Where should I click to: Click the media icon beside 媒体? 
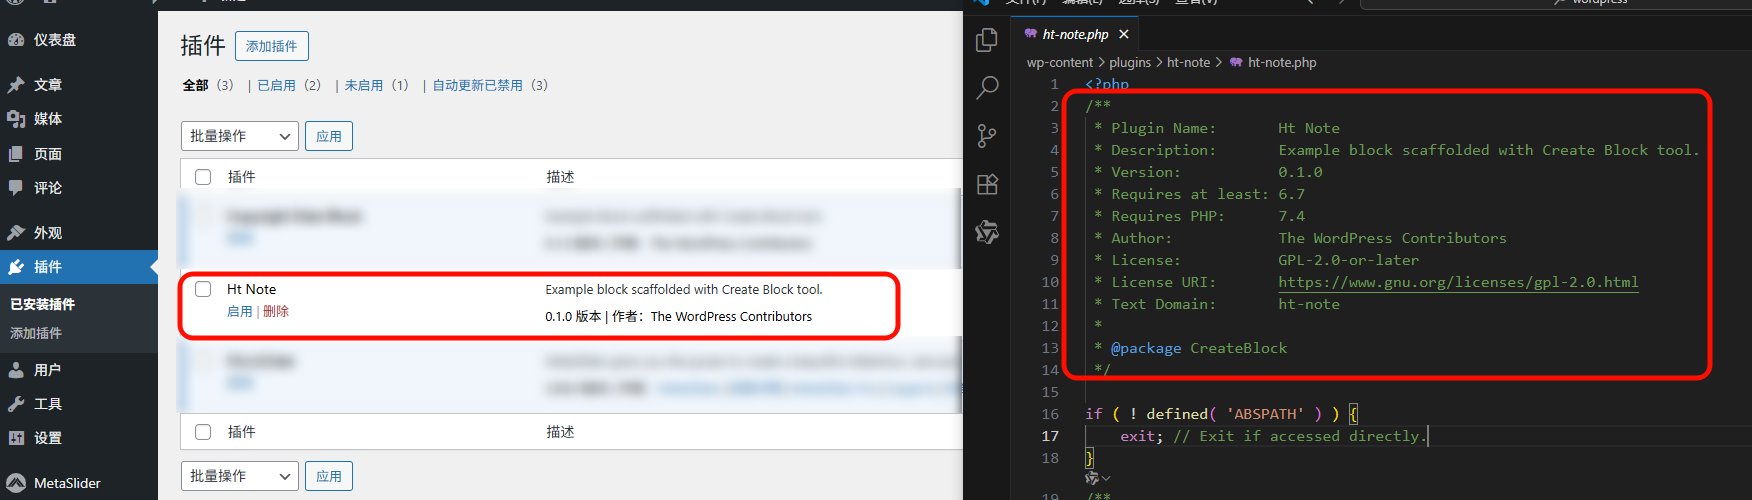click(x=16, y=119)
